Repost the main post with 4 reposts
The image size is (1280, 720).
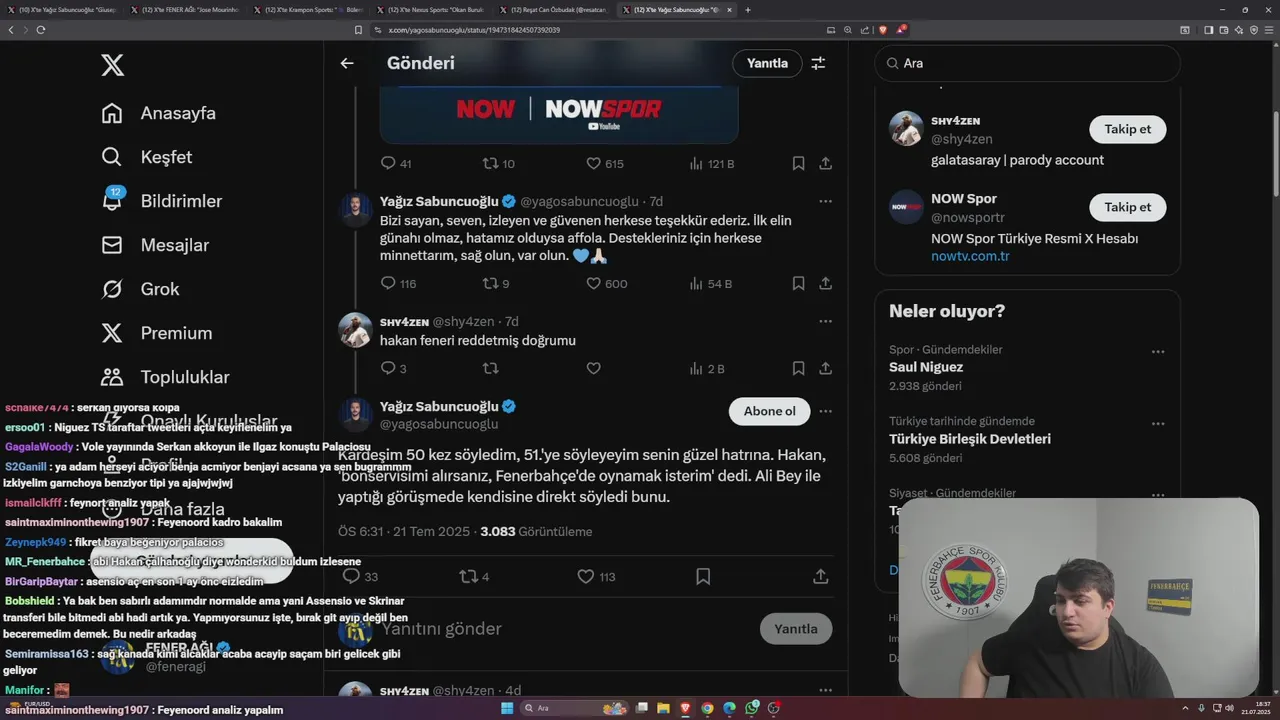(x=467, y=576)
